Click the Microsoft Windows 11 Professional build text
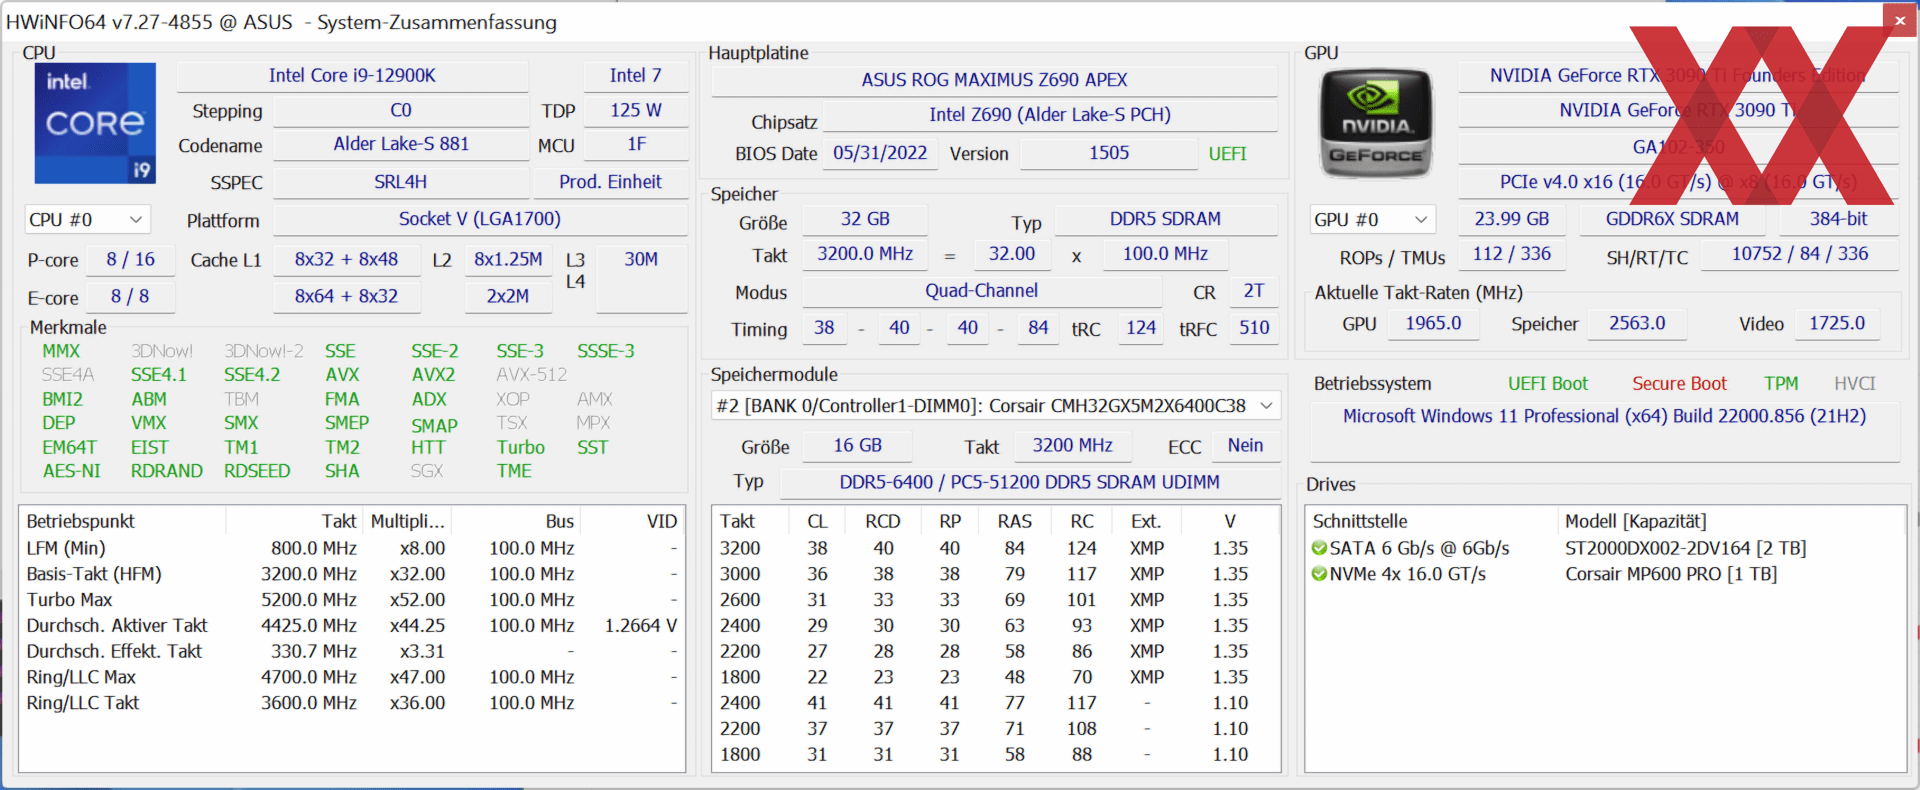Screen dimensions: 1920x790 1604,416
